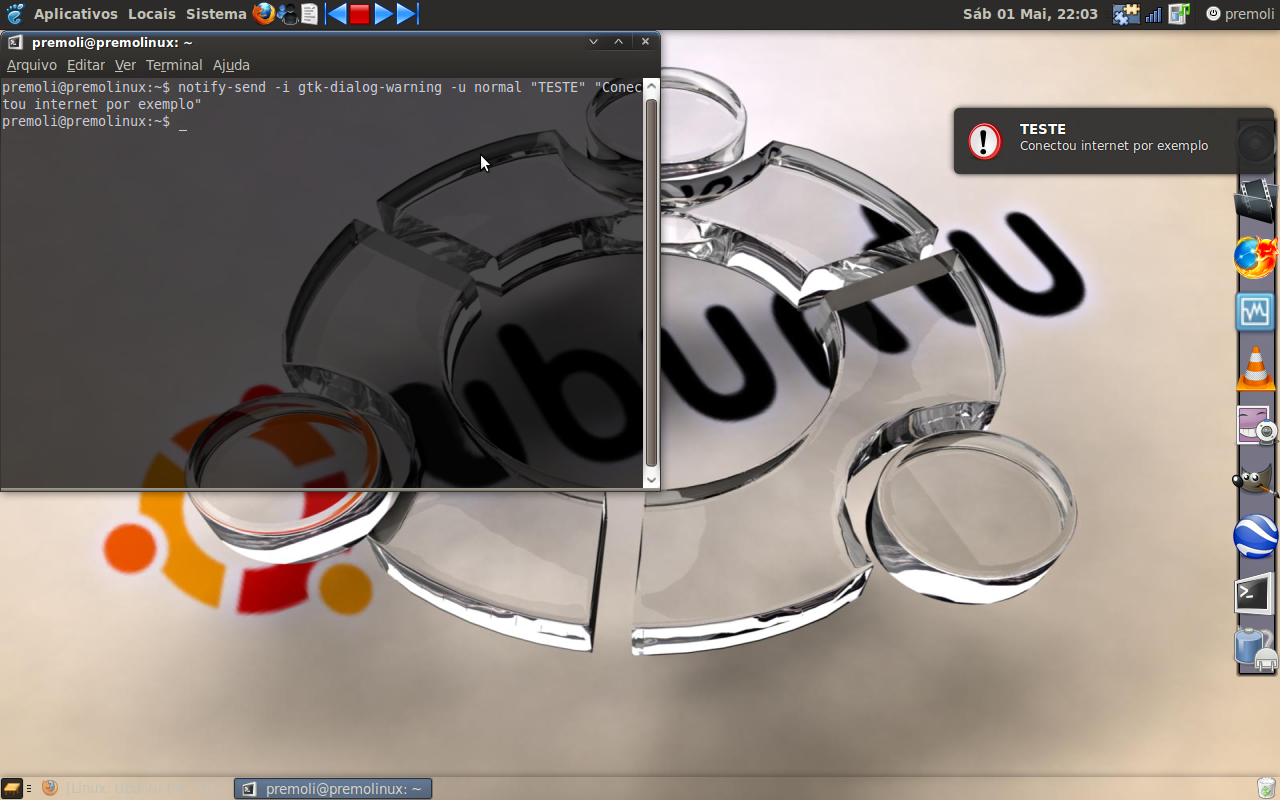Open the speaker icon atop the dock
Image resolution: width=1280 pixels, height=800 pixels.
(x=1256, y=145)
